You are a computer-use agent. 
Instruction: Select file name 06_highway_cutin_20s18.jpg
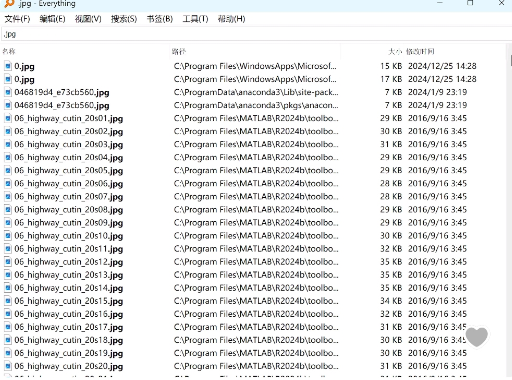click(x=69, y=340)
